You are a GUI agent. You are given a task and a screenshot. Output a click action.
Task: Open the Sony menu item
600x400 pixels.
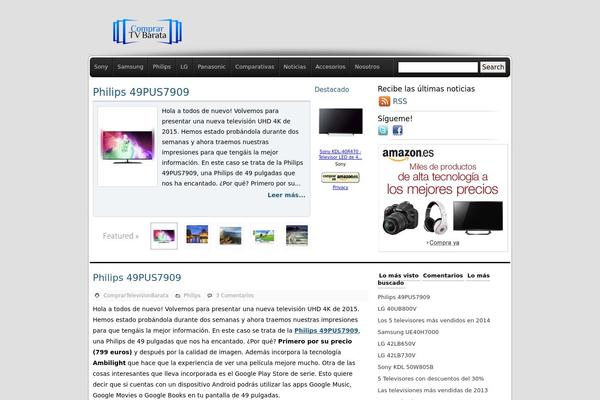click(101, 67)
